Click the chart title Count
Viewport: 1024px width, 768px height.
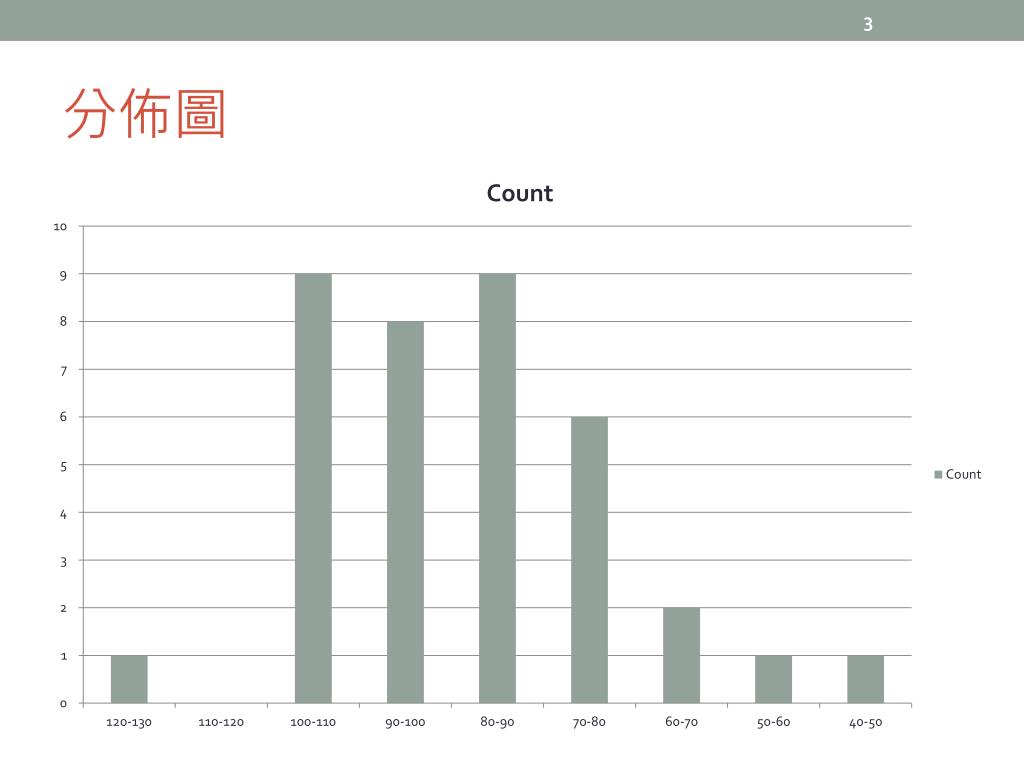tap(520, 193)
